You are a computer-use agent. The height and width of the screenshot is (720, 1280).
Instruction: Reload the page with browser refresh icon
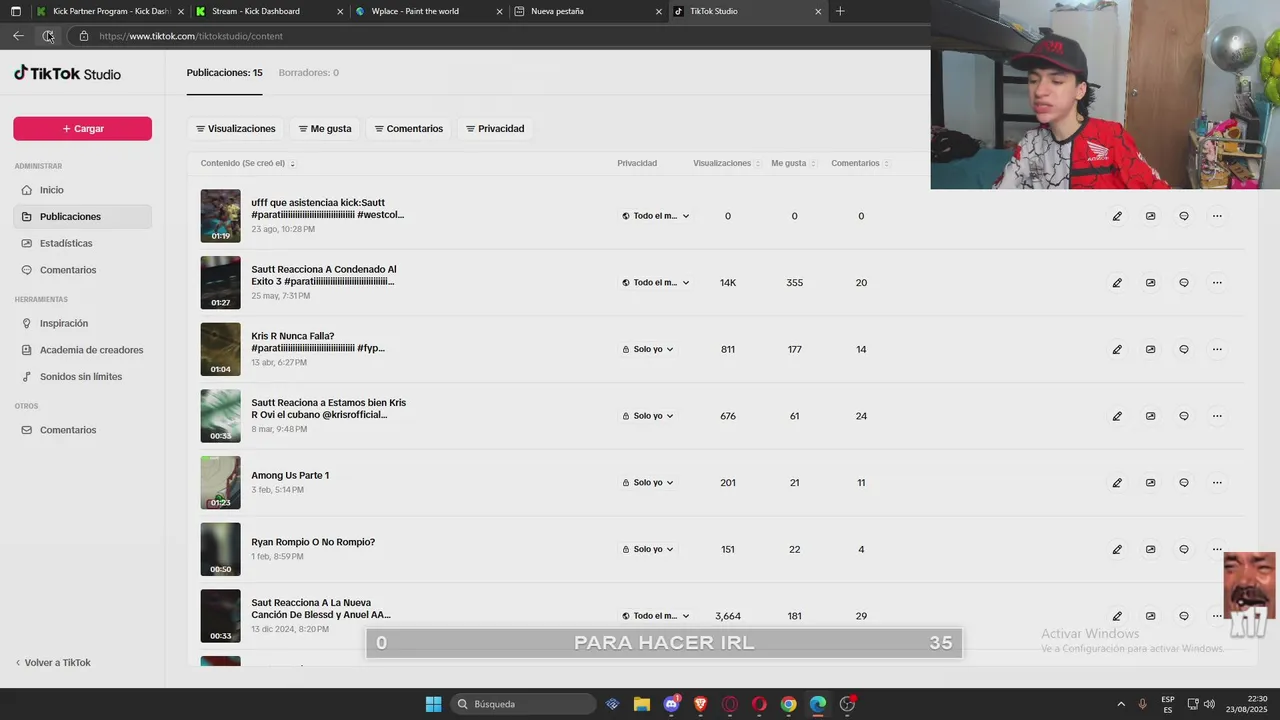[x=48, y=36]
